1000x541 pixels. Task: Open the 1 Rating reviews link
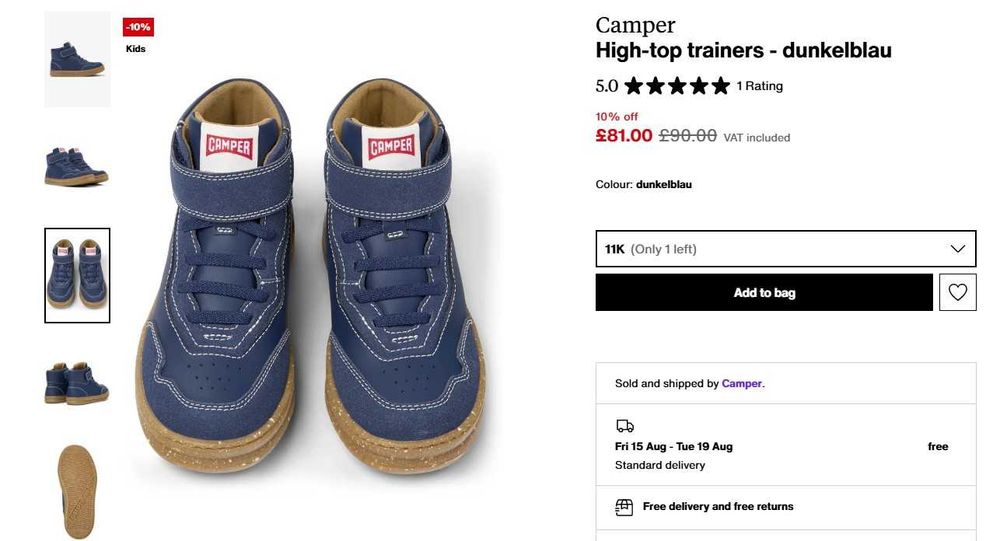click(x=760, y=86)
